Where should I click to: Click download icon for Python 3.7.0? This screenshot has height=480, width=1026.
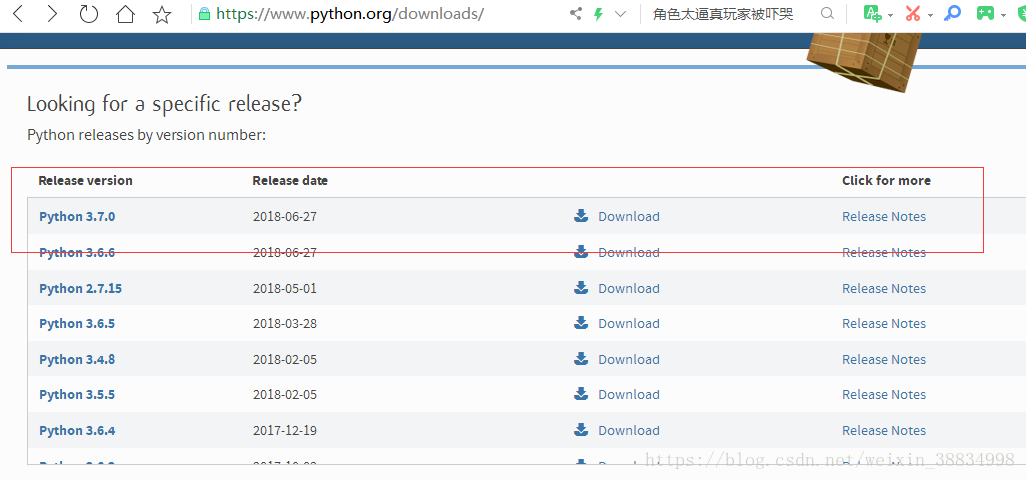581,216
